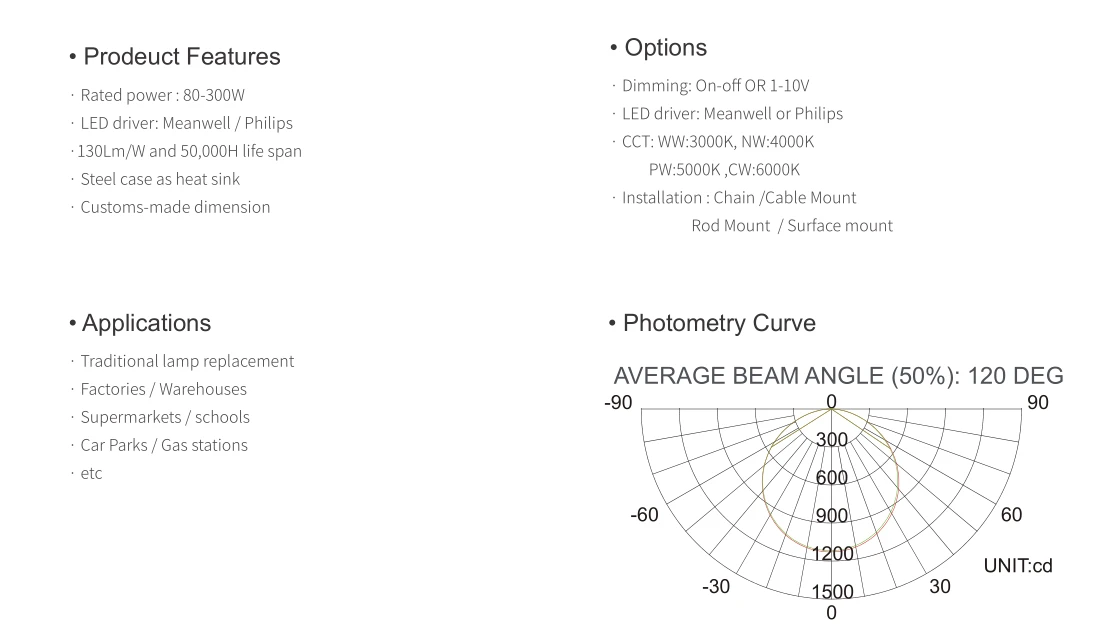The width and height of the screenshot is (1104, 635).
Task: Click the 1200 label on polar chart
Action: click(x=832, y=554)
